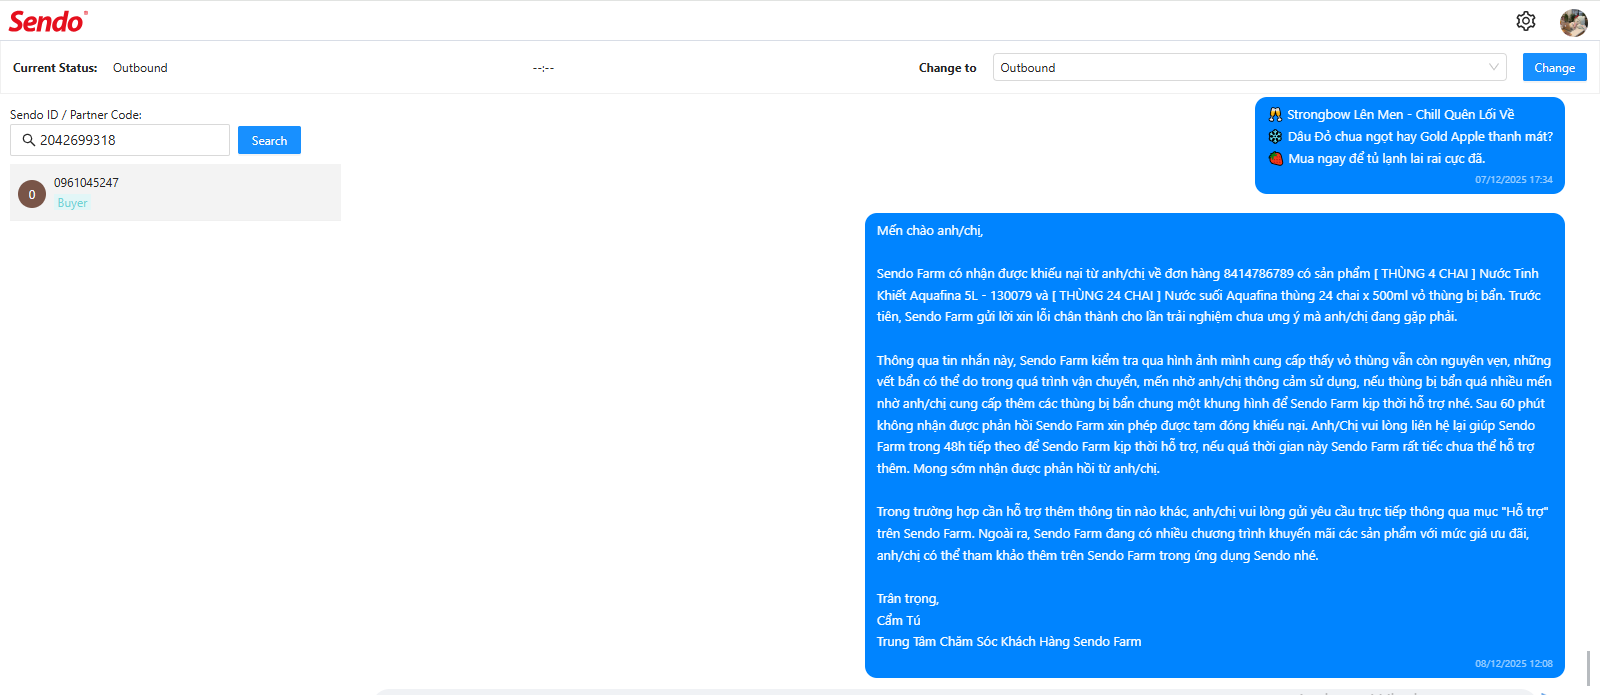Click timestamp 08/12/2025 12:08
This screenshot has height=695, width=1600.
(1513, 663)
